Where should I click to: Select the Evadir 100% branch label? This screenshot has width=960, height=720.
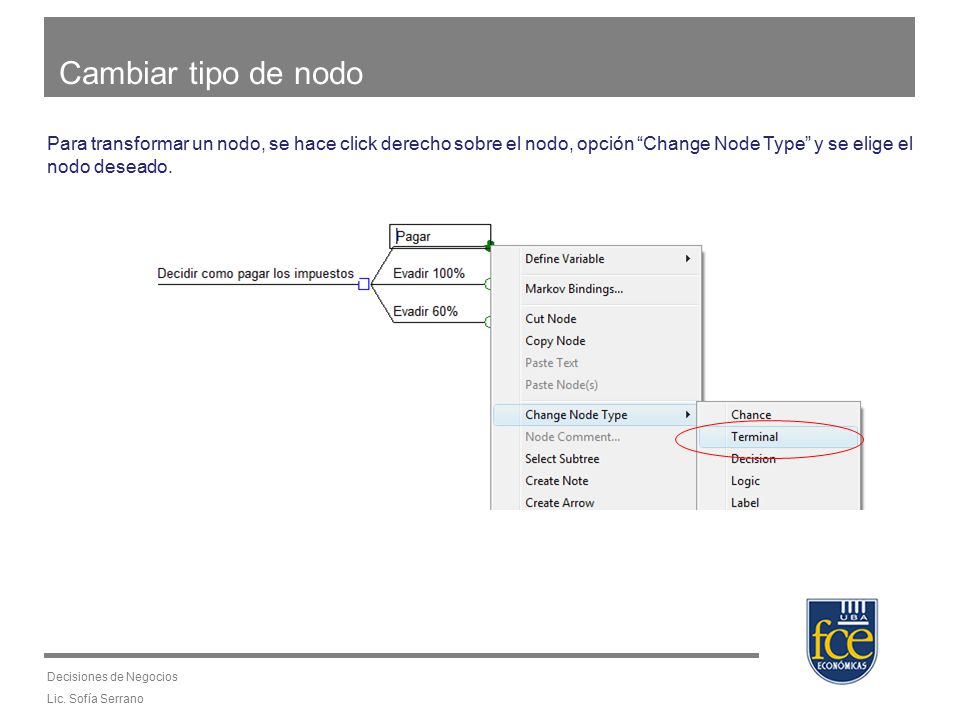(x=429, y=274)
